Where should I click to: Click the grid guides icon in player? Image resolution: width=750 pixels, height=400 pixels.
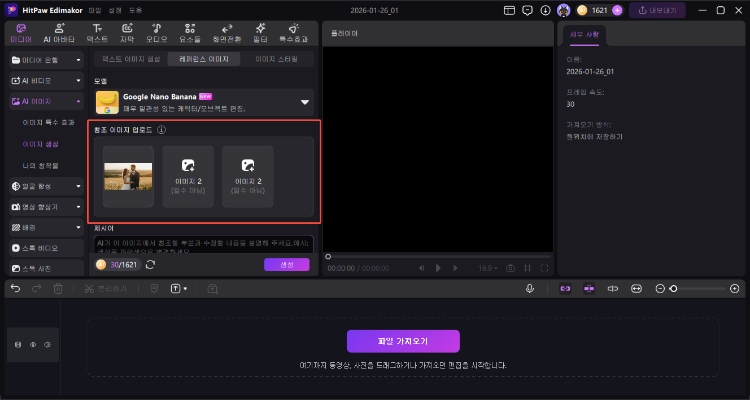527,268
